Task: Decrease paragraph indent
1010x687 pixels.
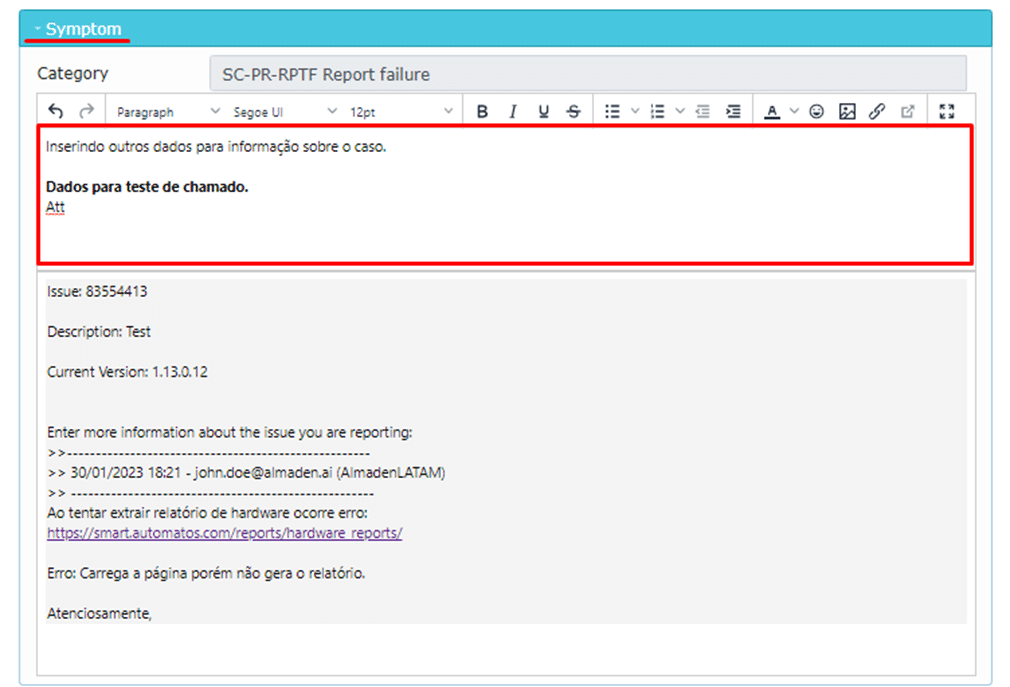Action: point(702,112)
